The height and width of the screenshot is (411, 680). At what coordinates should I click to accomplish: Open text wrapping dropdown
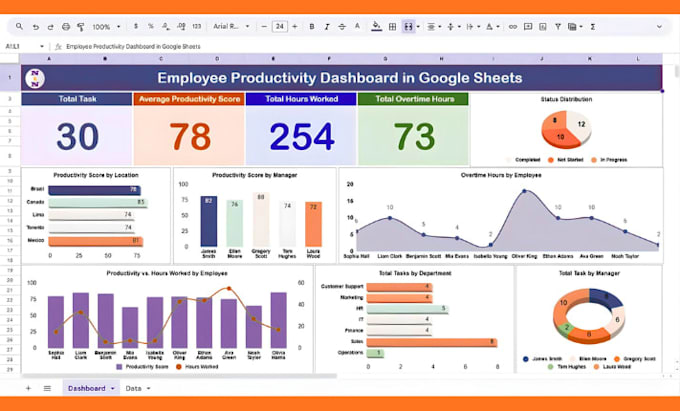coord(473,26)
